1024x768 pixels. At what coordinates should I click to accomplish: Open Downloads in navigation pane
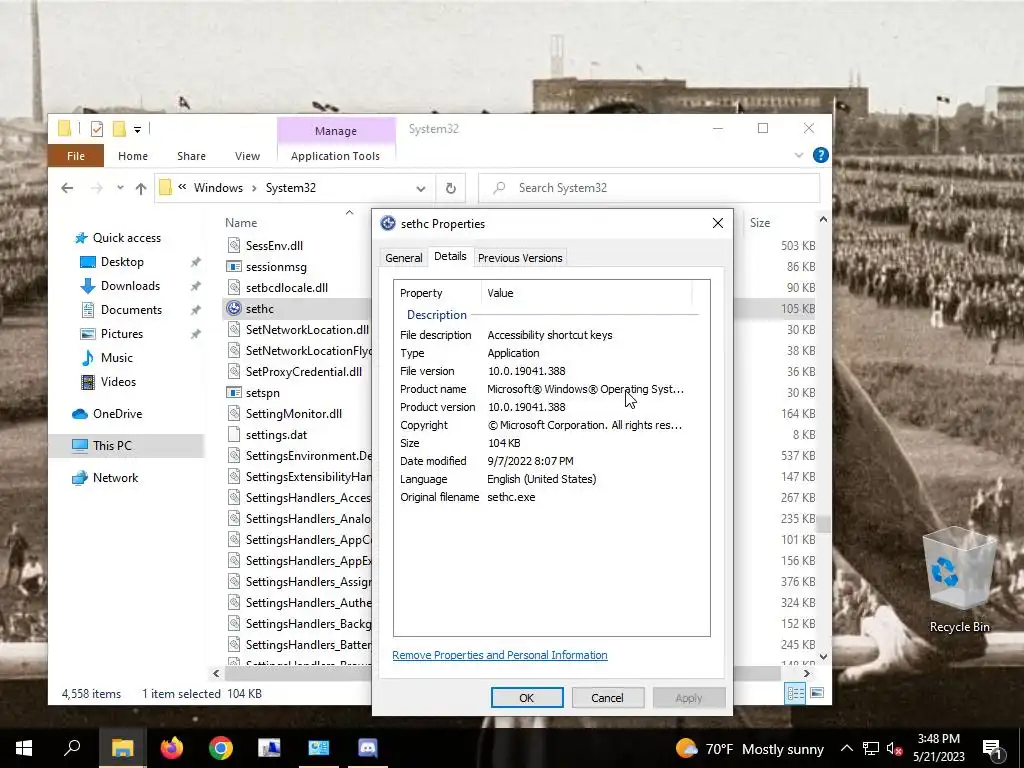pos(130,286)
